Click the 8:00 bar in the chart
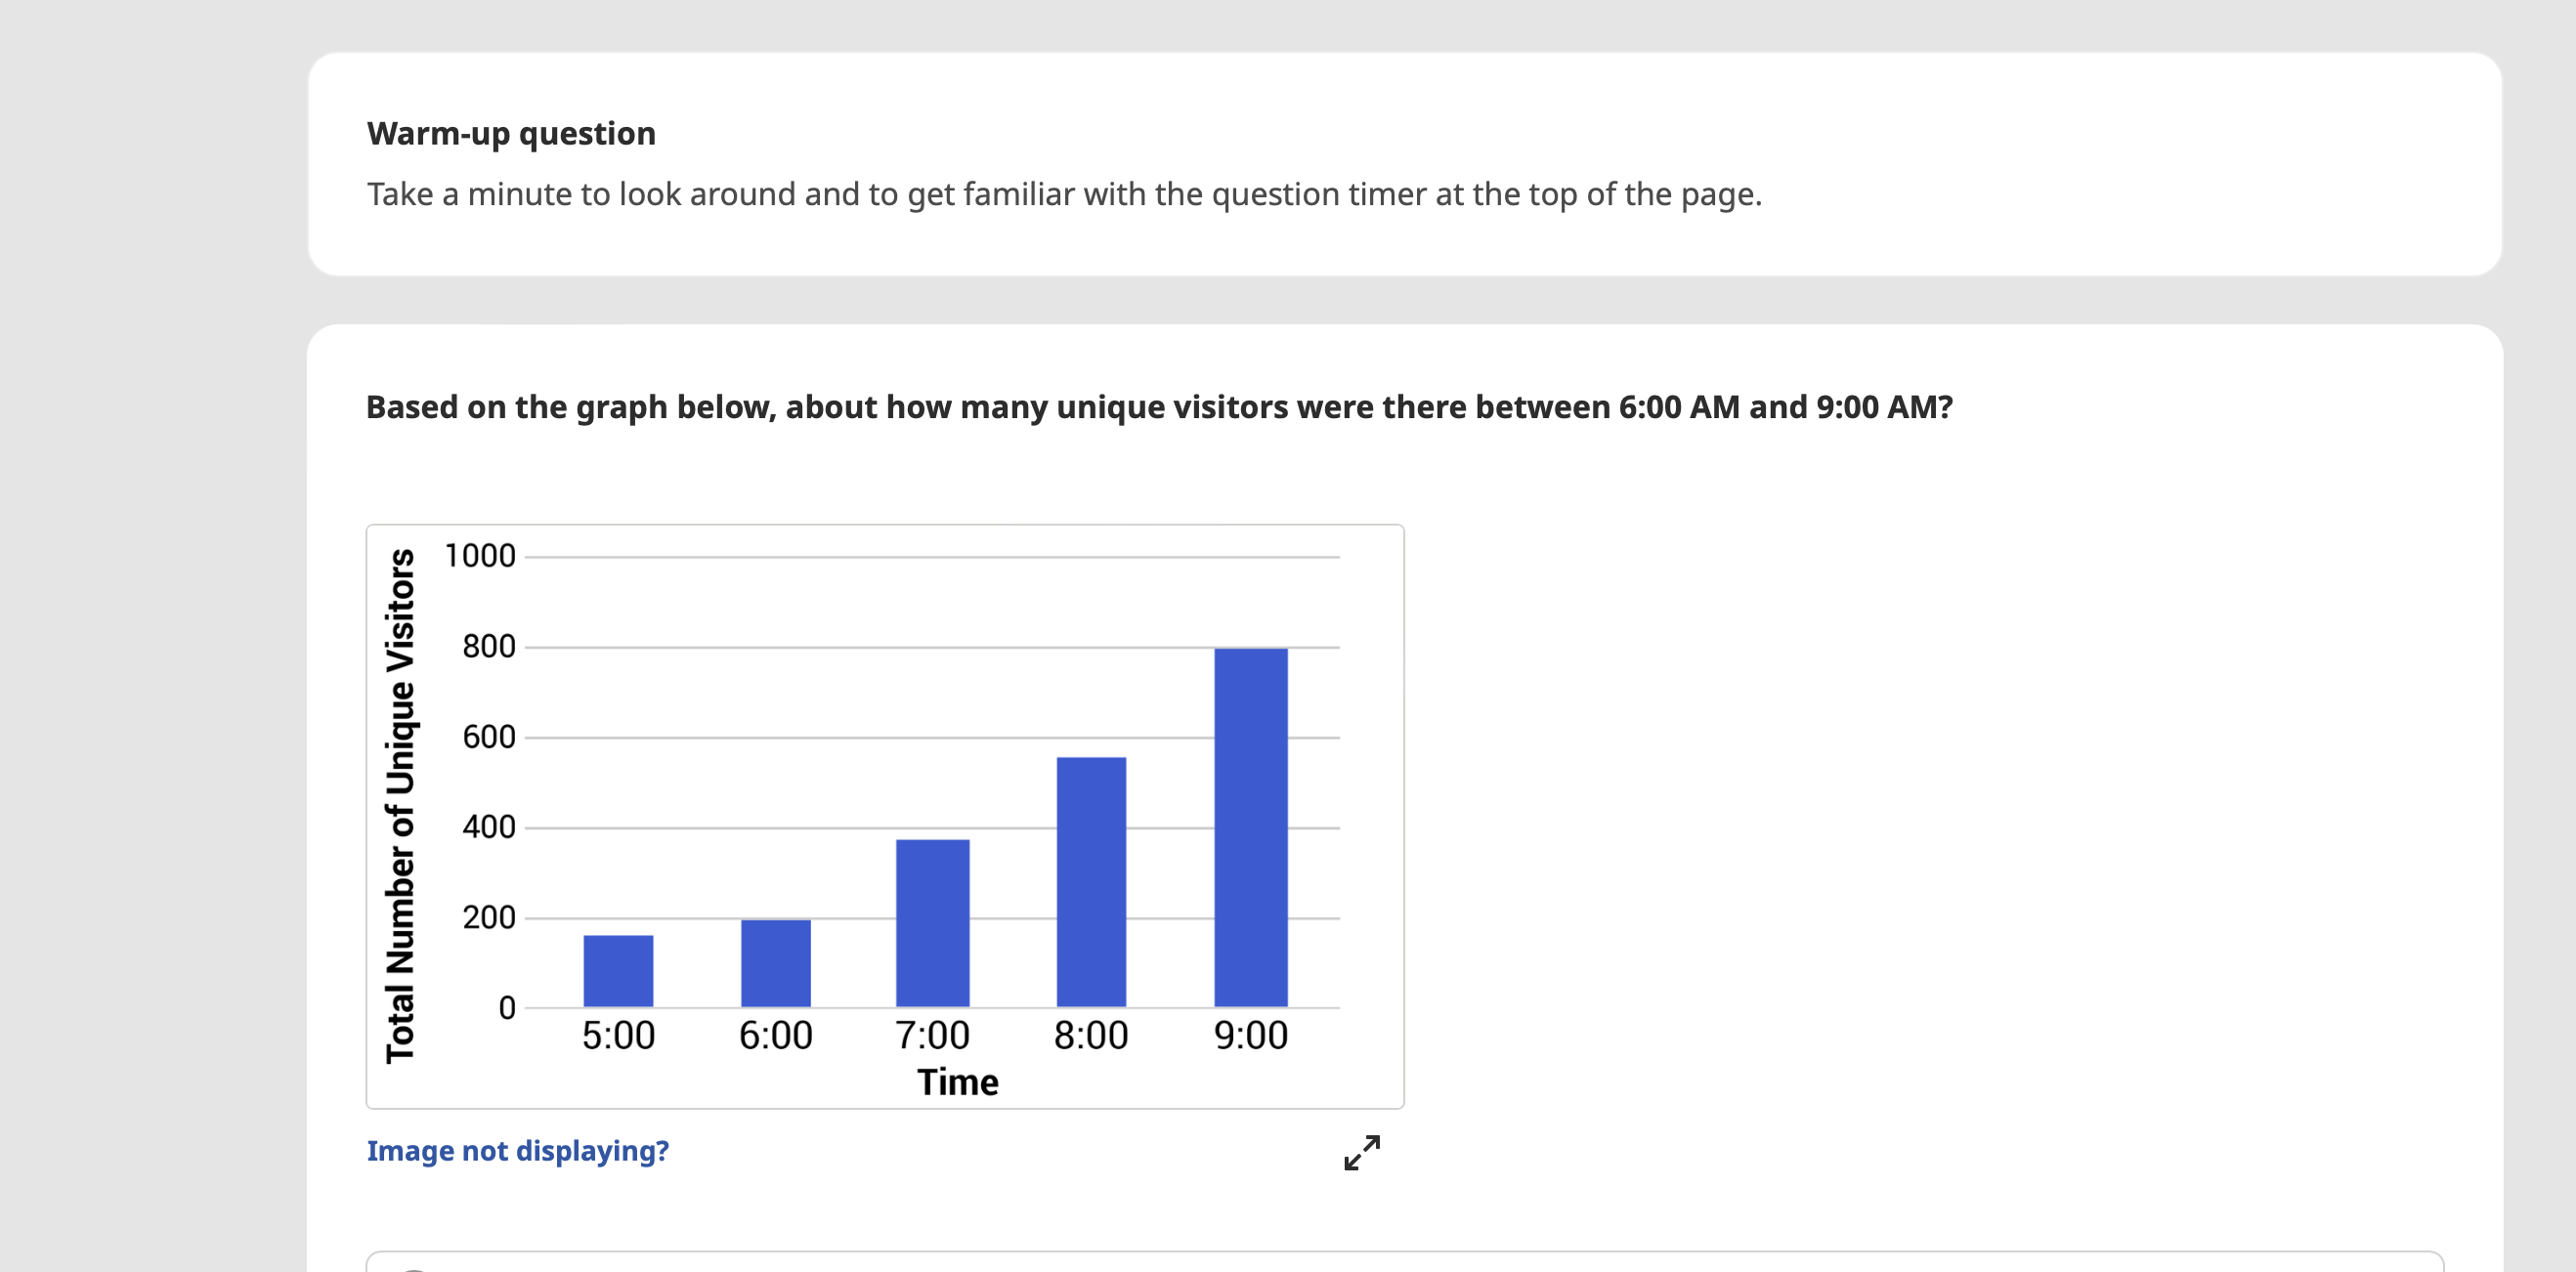 click(1090, 881)
